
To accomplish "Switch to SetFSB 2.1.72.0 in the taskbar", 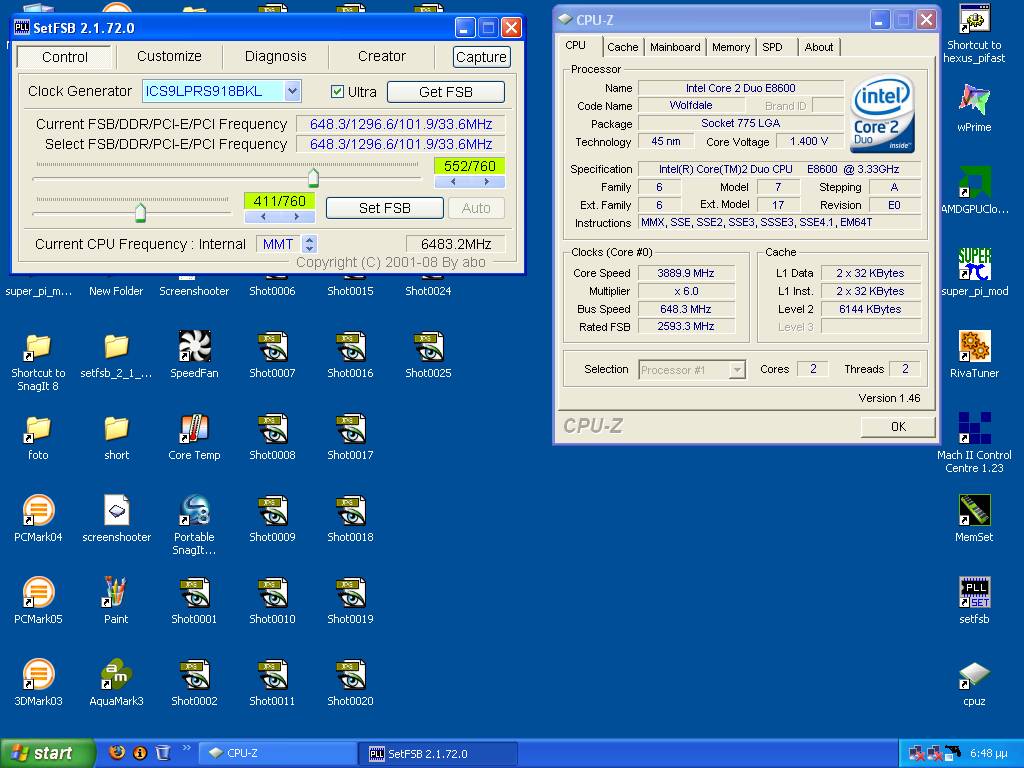I will tap(439, 754).
